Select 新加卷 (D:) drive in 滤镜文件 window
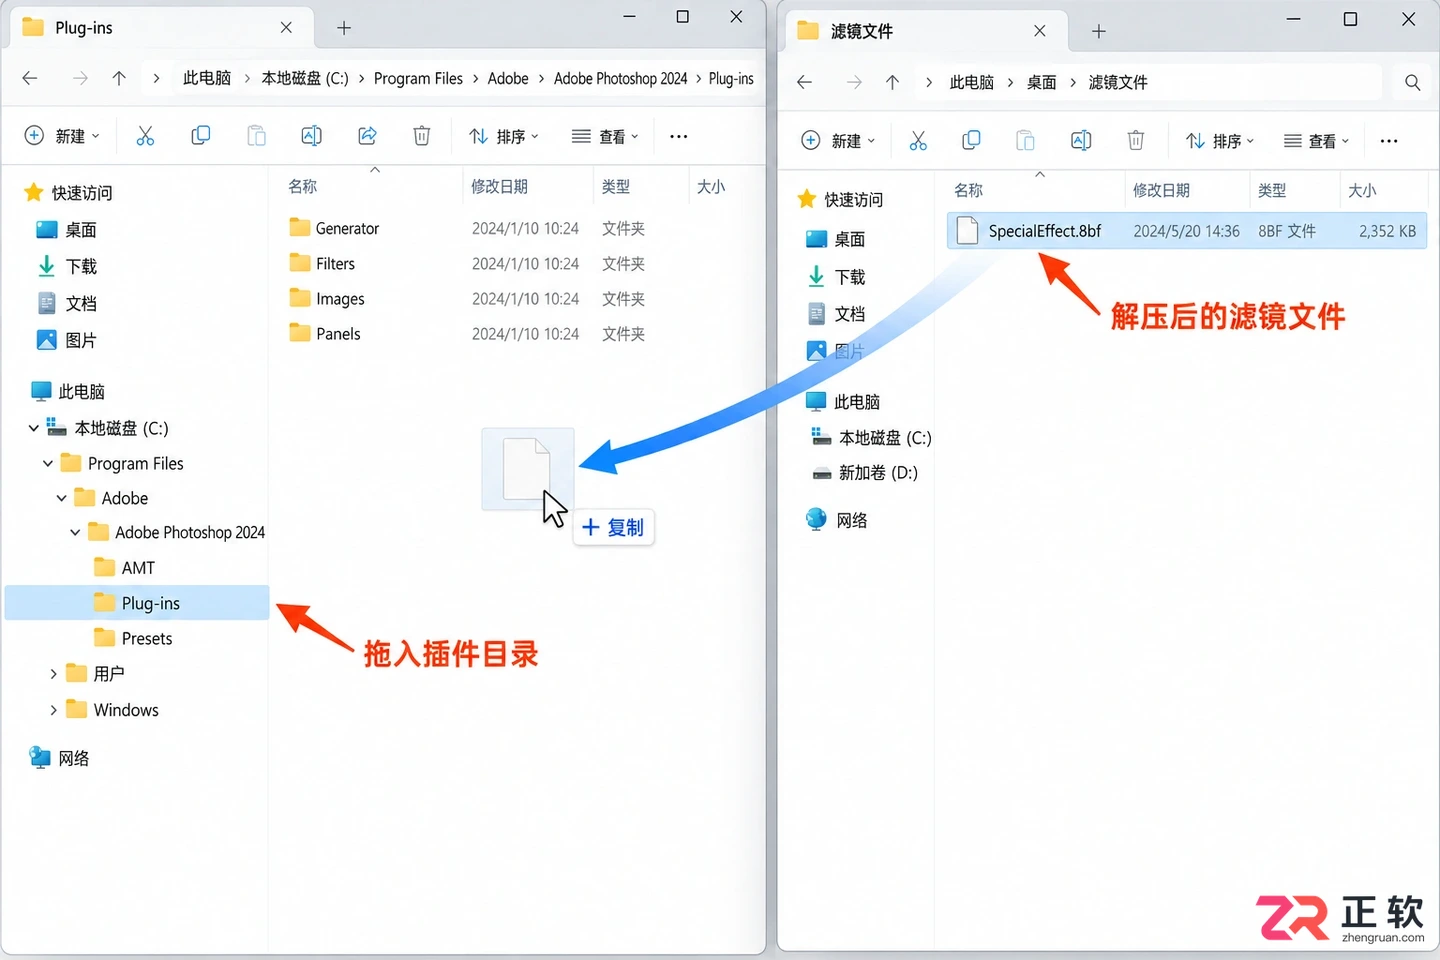Screen dimensions: 1440x960 coord(865,473)
